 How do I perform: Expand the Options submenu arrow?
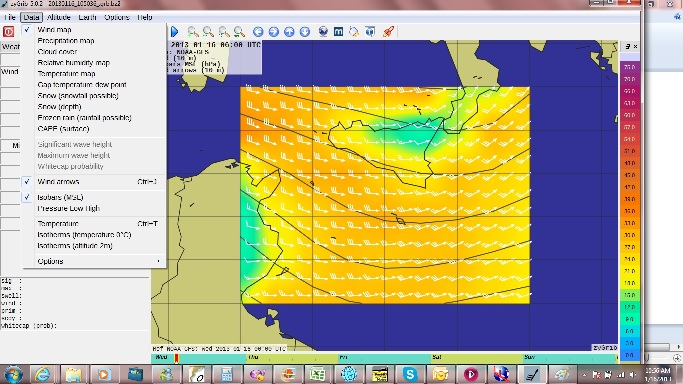(159, 261)
